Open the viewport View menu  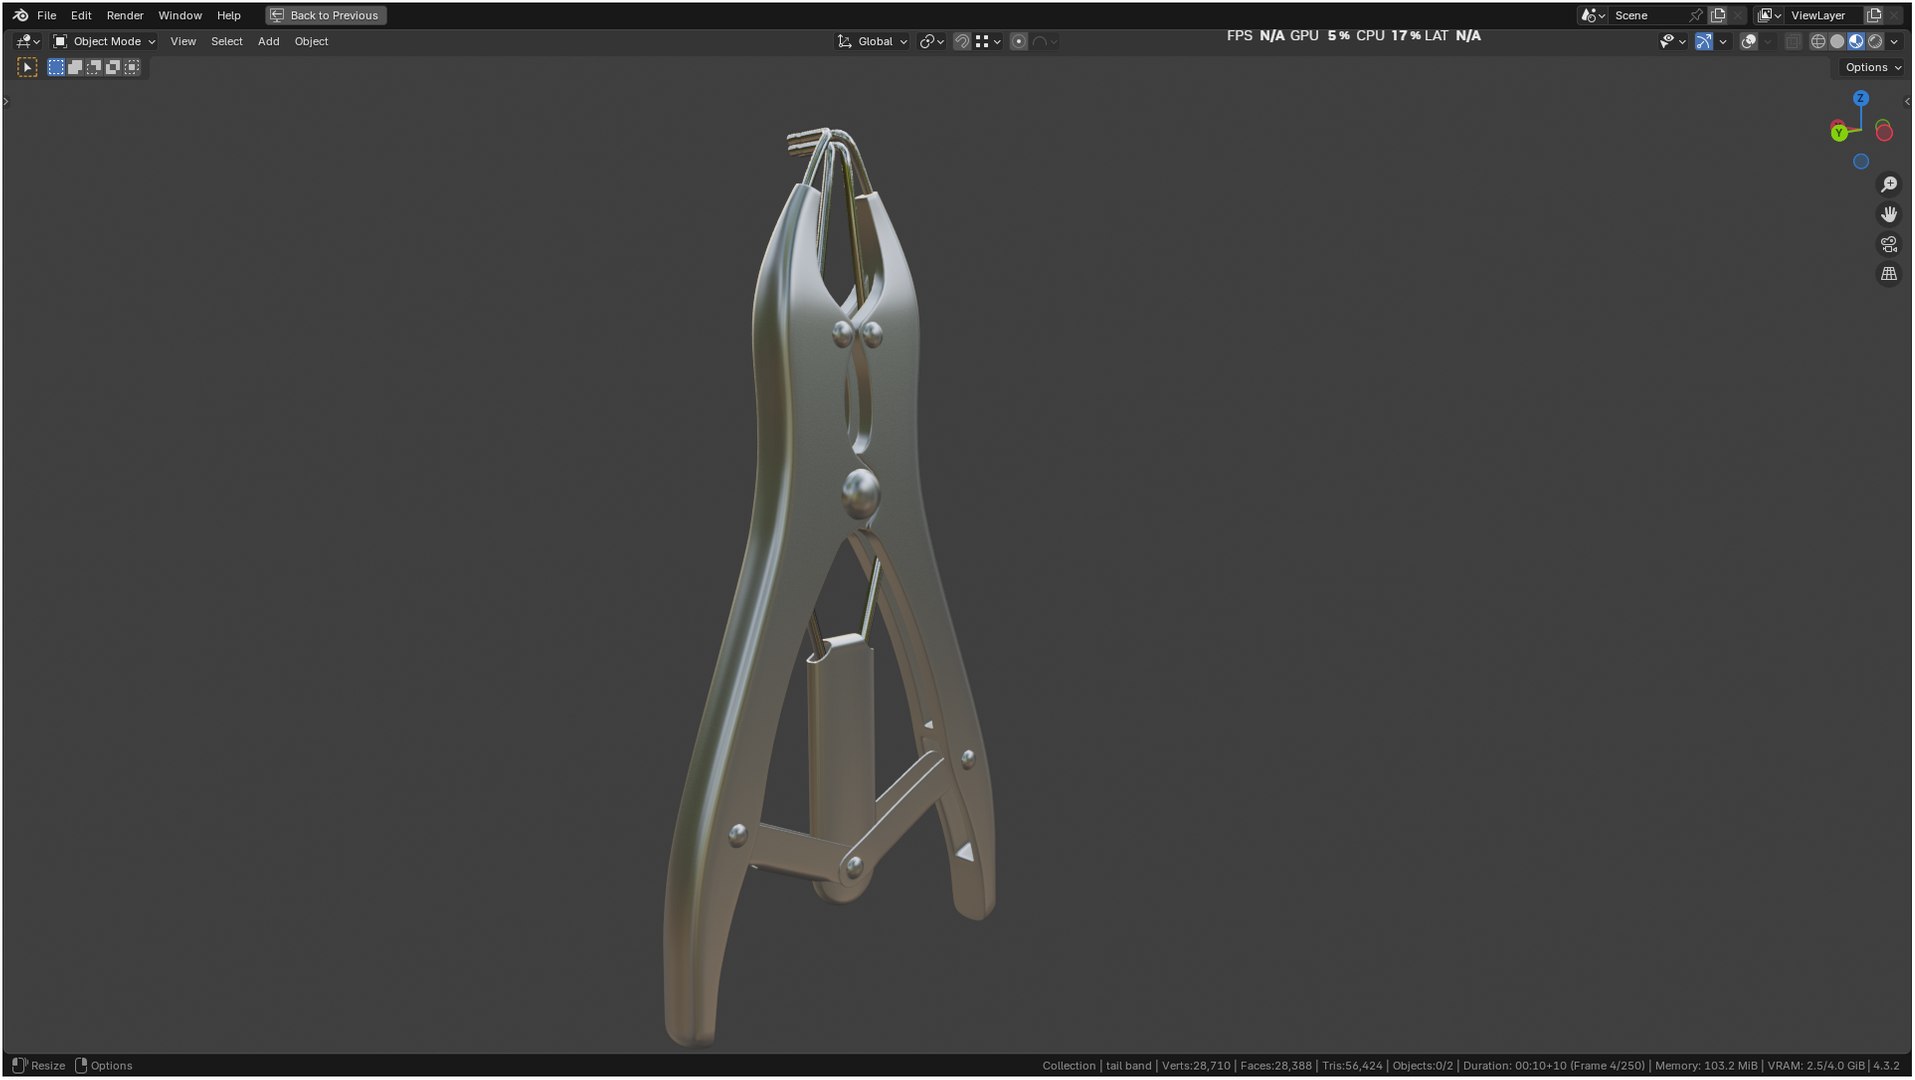point(183,41)
